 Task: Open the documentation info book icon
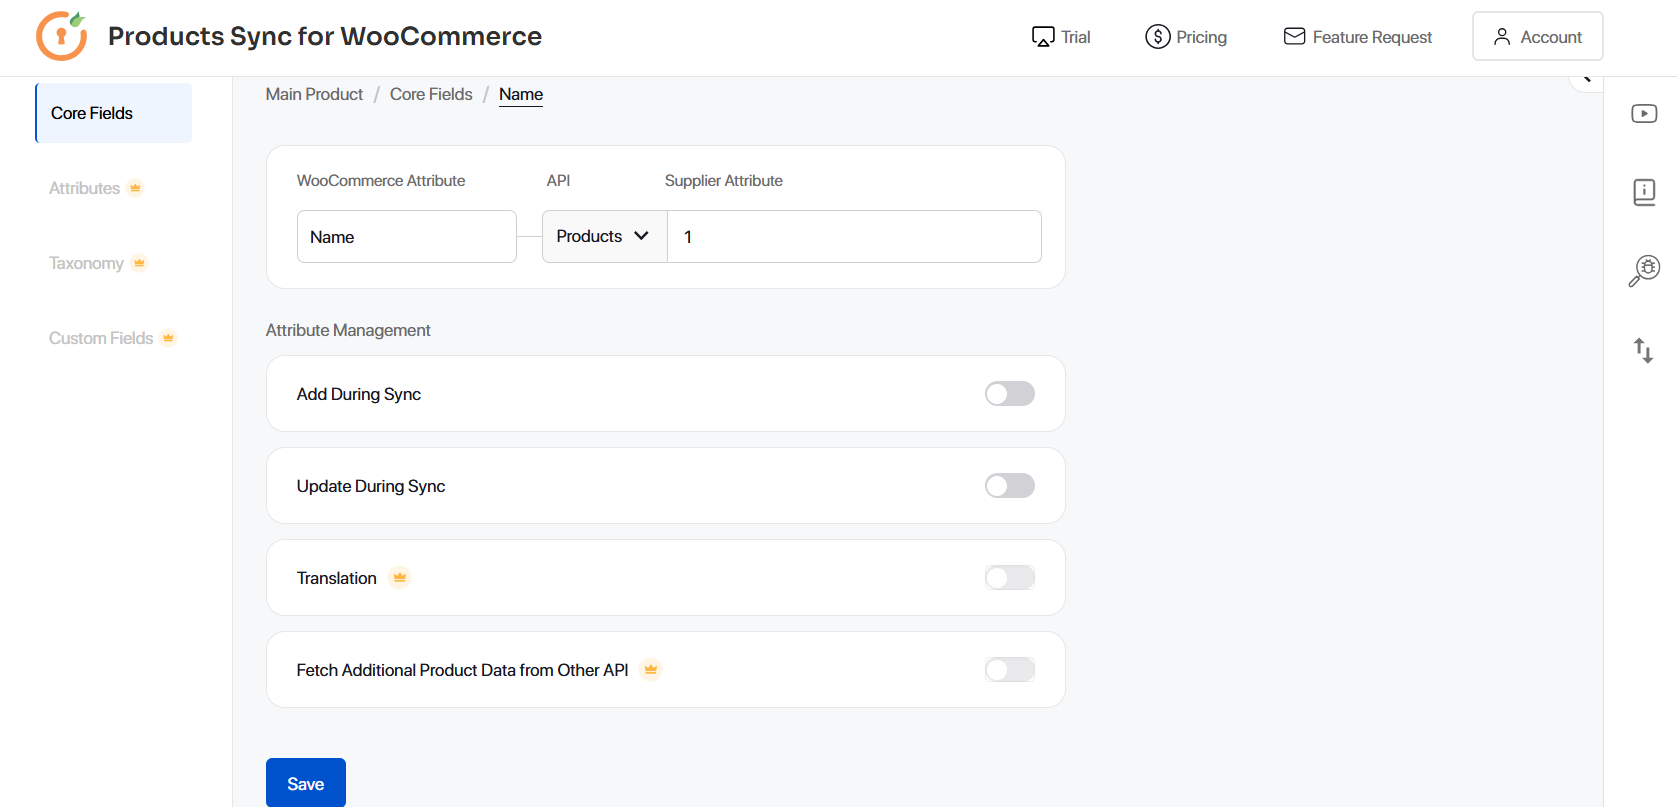[1644, 192]
